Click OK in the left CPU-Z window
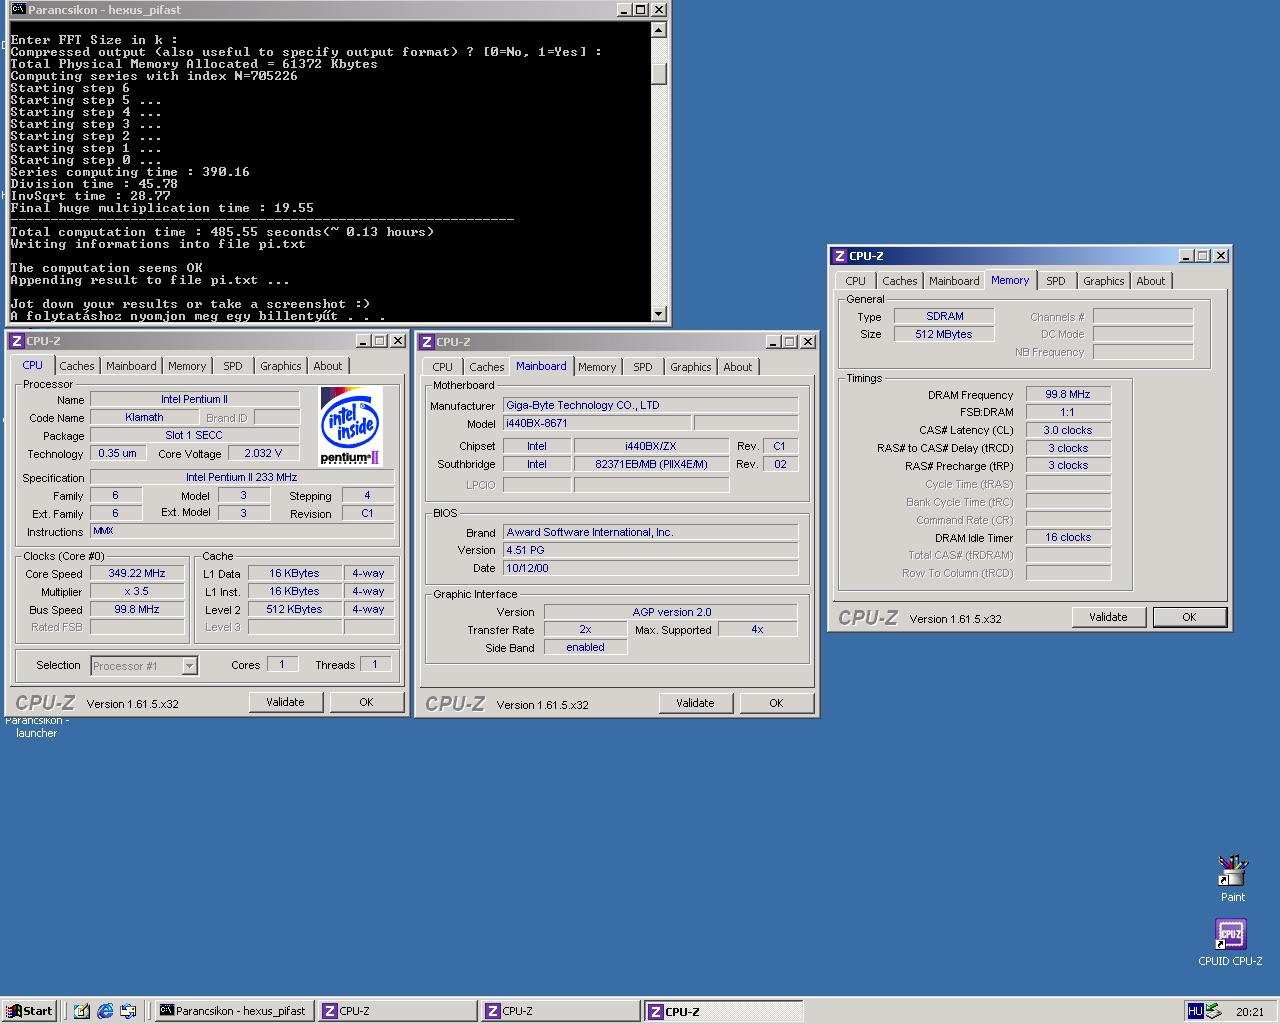Image resolution: width=1280 pixels, height=1024 pixels. pos(366,702)
